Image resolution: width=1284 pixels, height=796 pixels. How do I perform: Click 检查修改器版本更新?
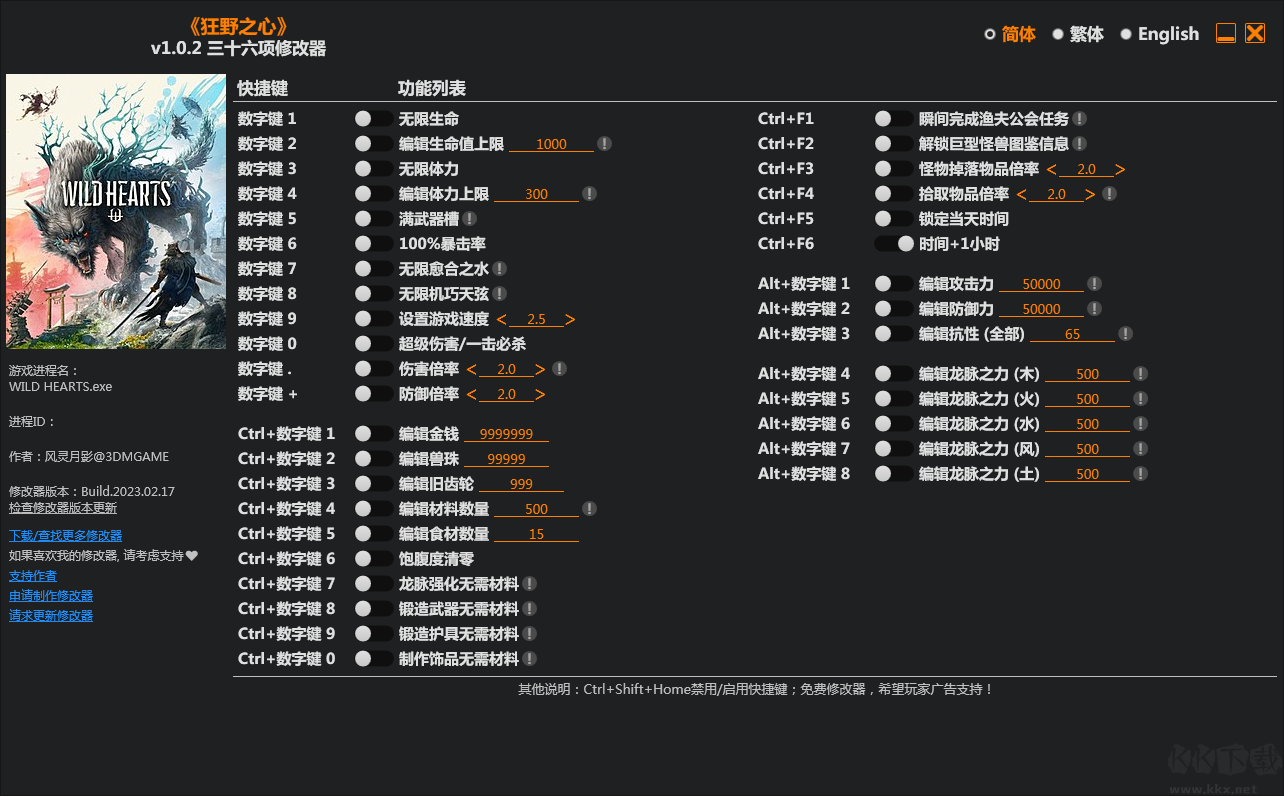tap(63, 508)
